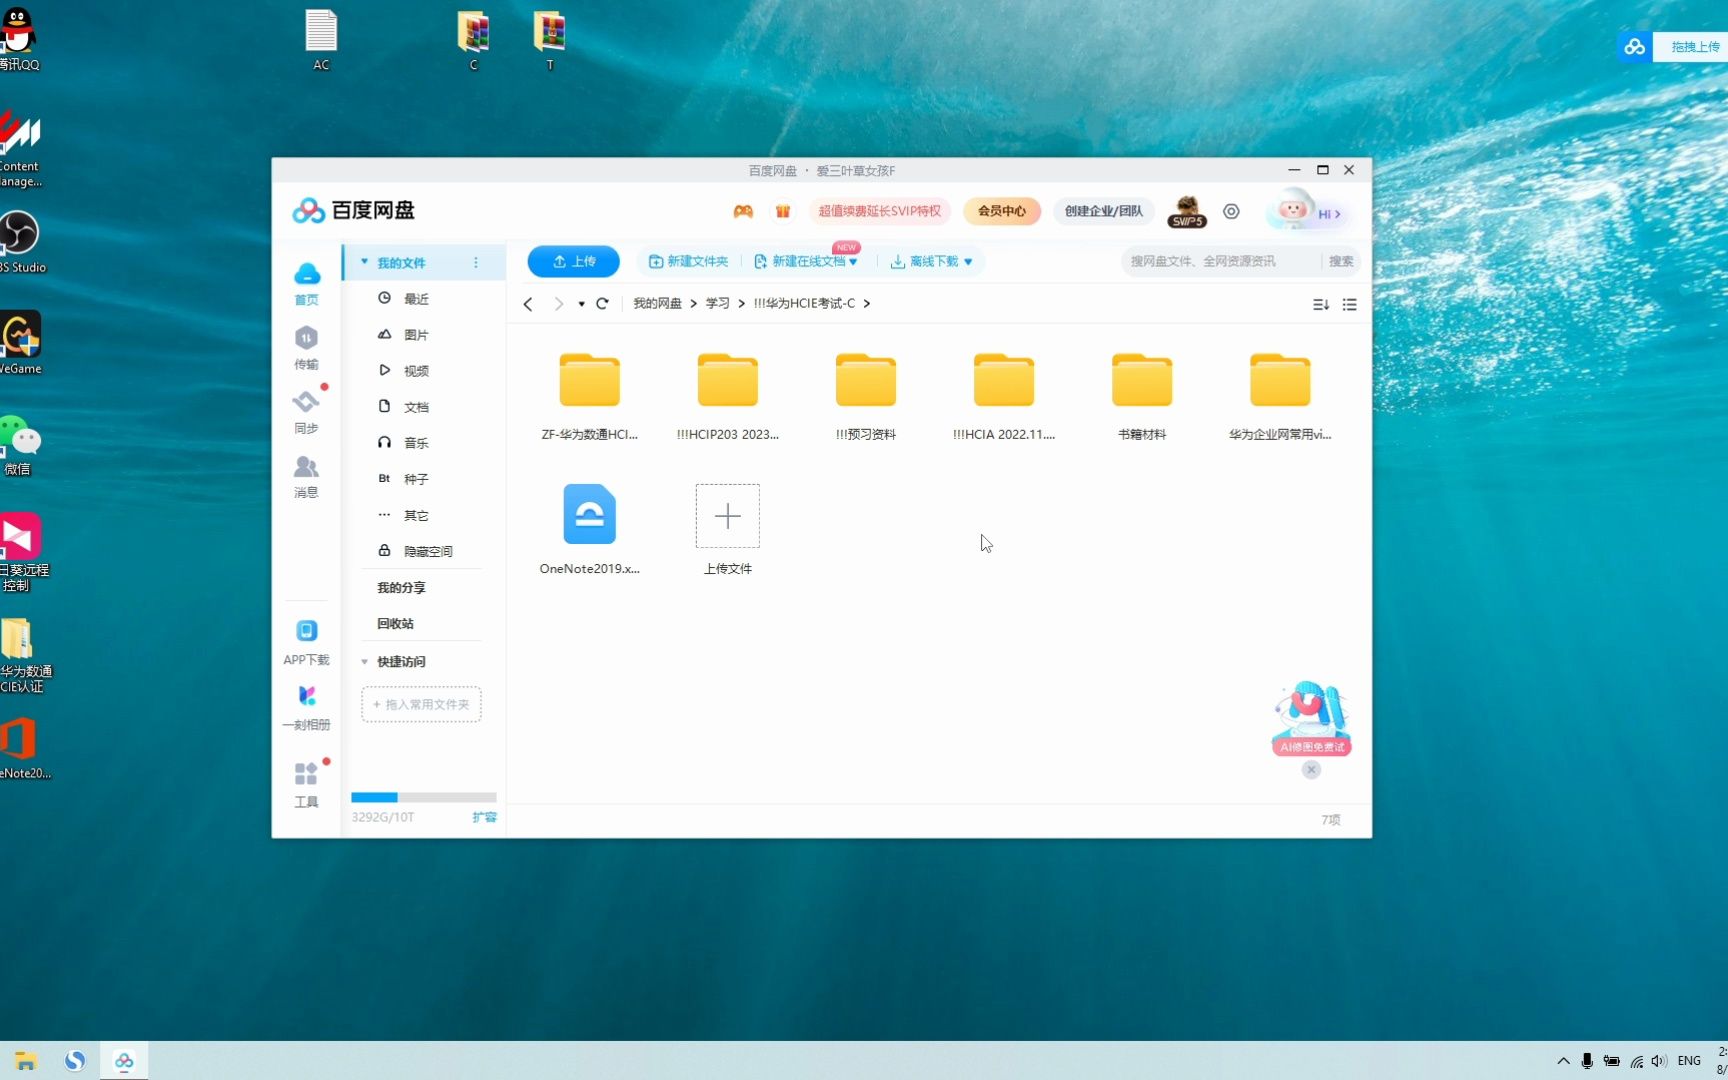Image resolution: width=1728 pixels, height=1080 pixels.
Task: Open 会员中心 button
Action: (x=1001, y=211)
